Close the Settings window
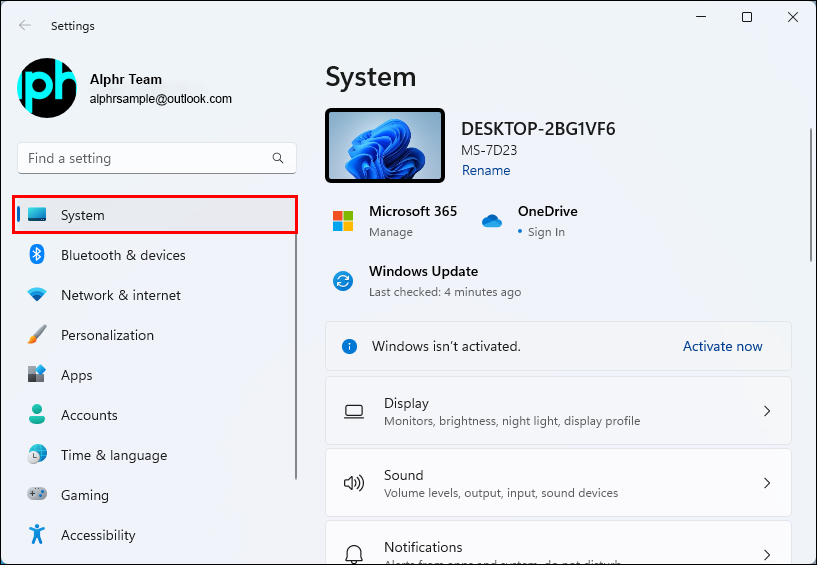The height and width of the screenshot is (565, 817). 793,17
